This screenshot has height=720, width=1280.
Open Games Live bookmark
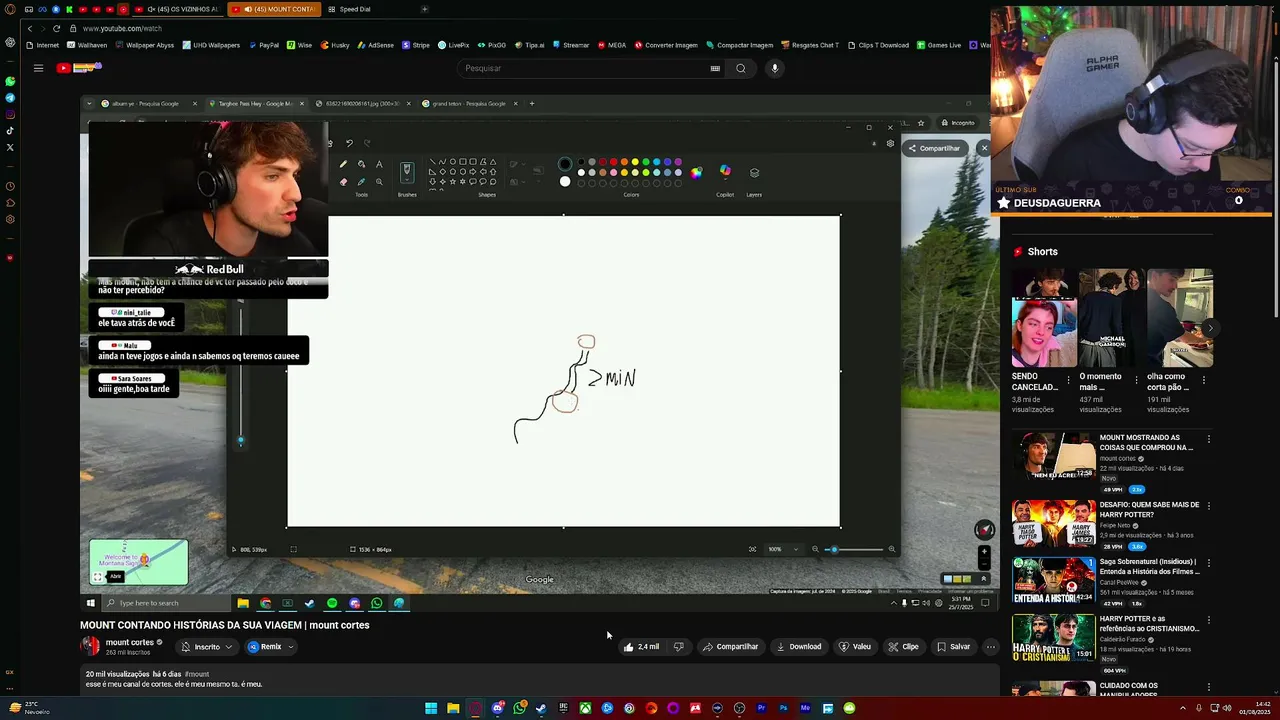point(939,45)
